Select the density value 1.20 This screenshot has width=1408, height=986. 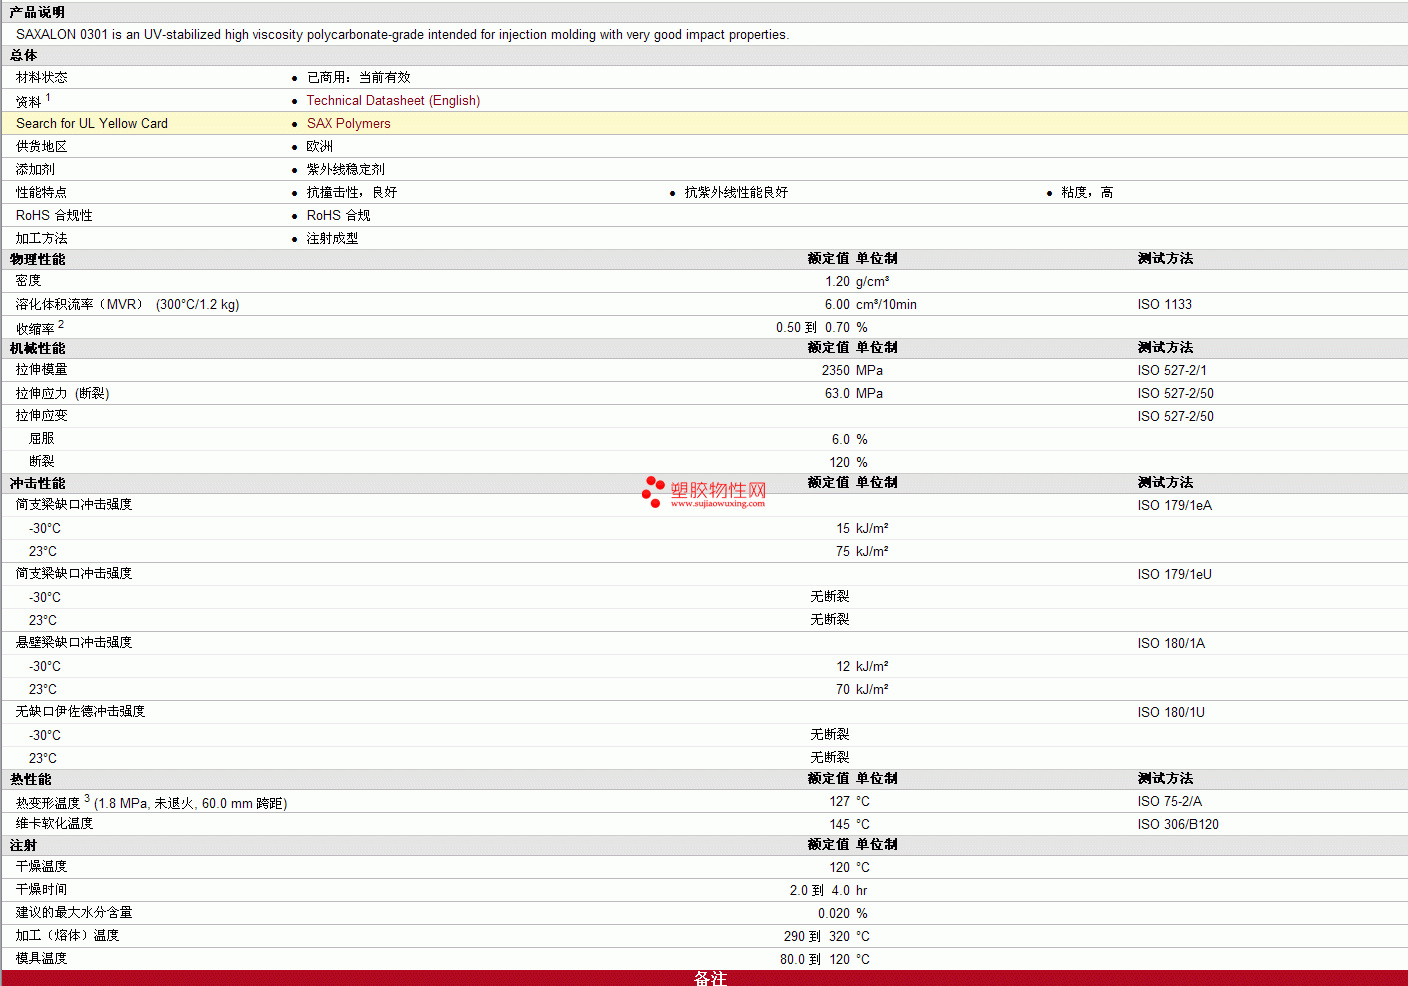click(x=837, y=281)
